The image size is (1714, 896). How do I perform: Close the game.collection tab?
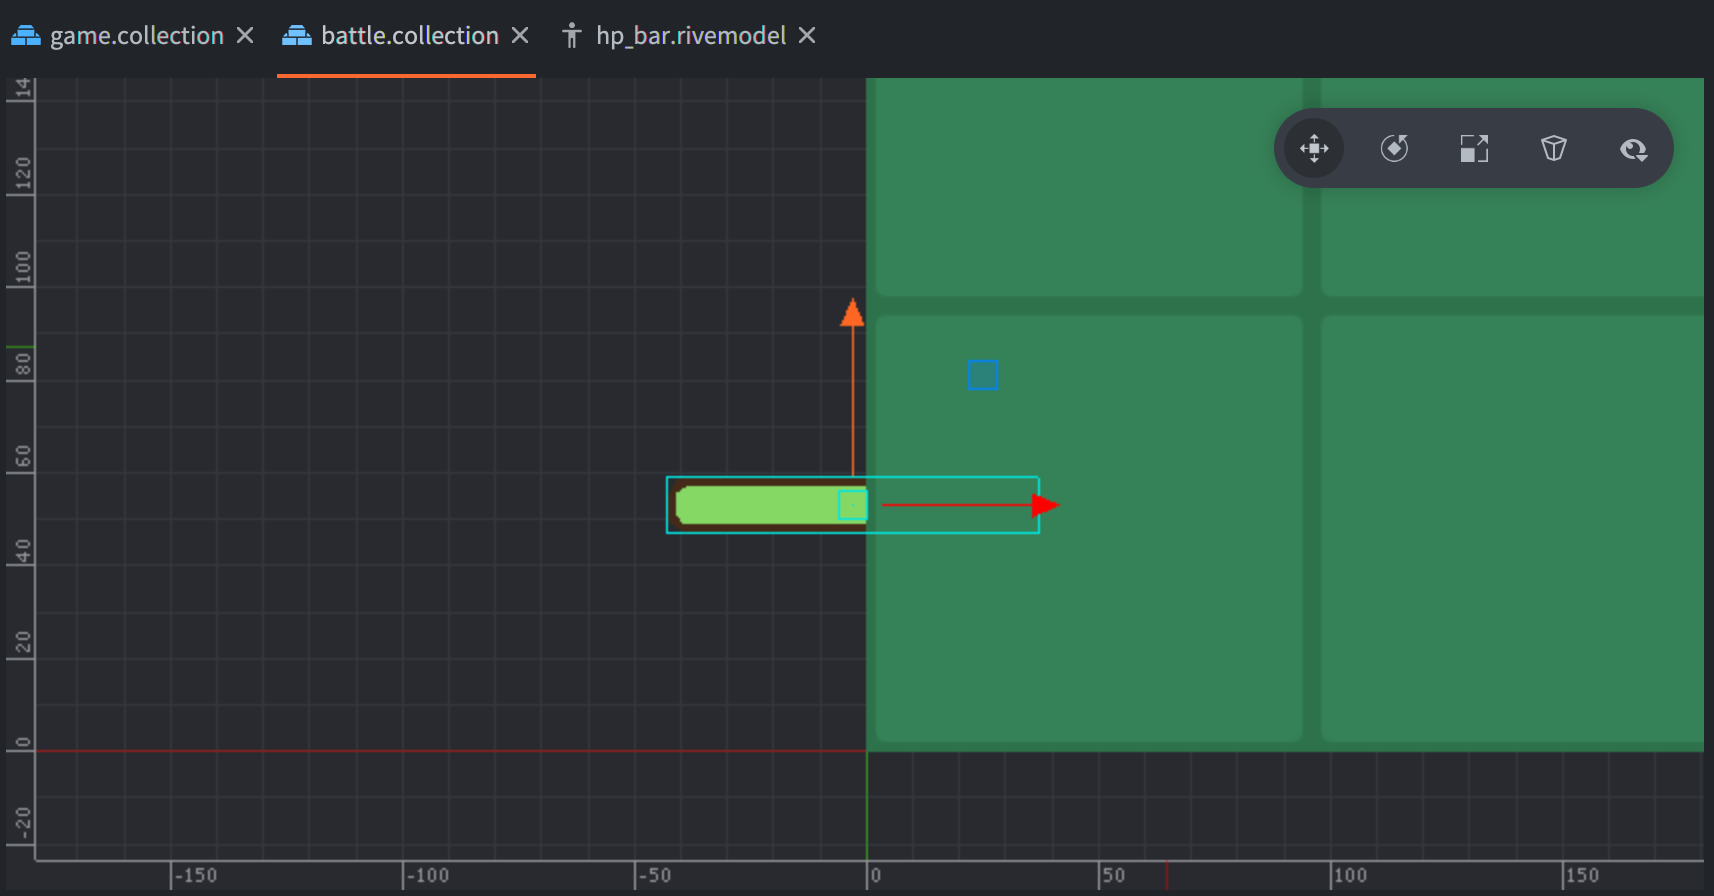245,36
